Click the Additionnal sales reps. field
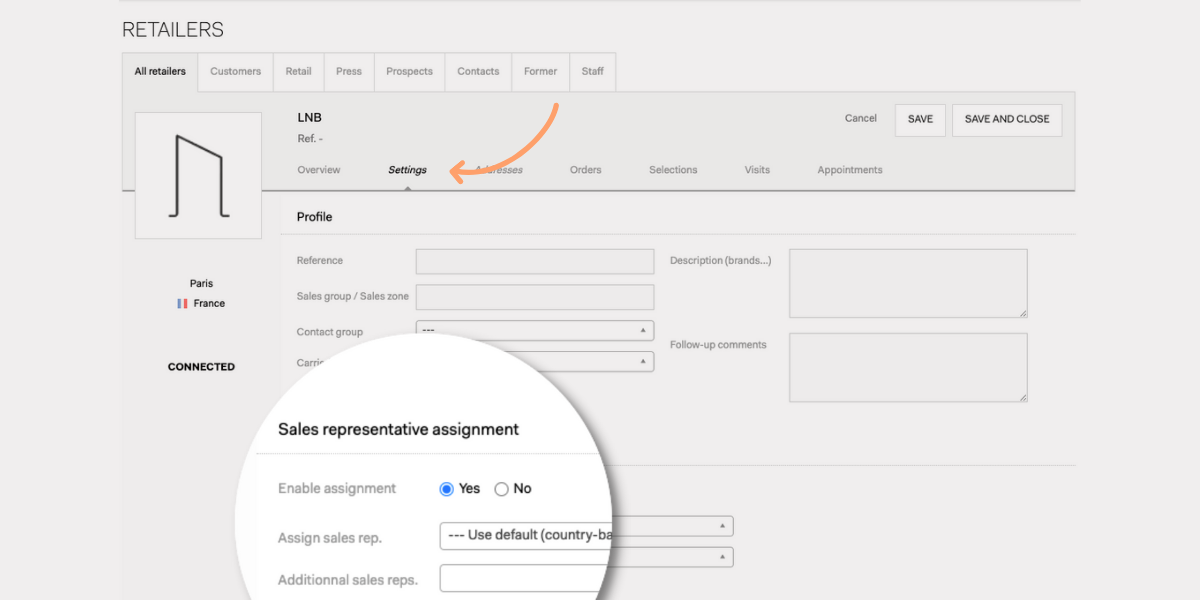Screen dimensions: 1200x600 coord(525,579)
